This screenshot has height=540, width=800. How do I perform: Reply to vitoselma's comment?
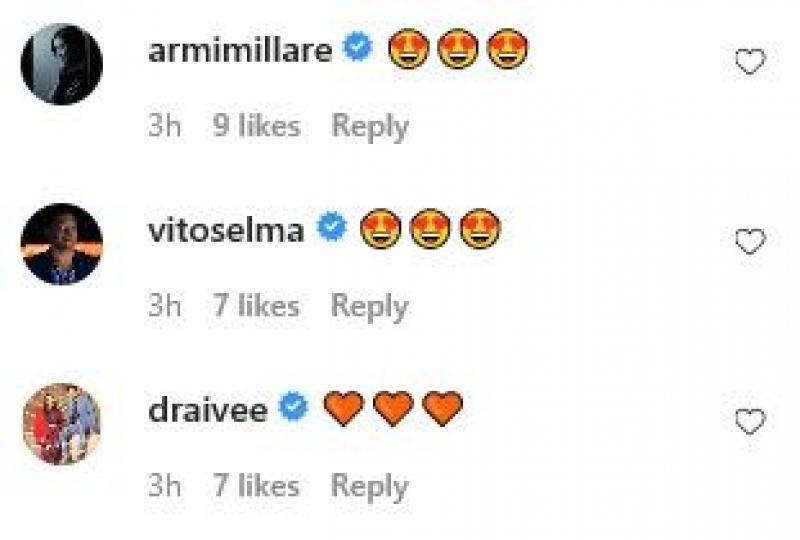coord(370,307)
